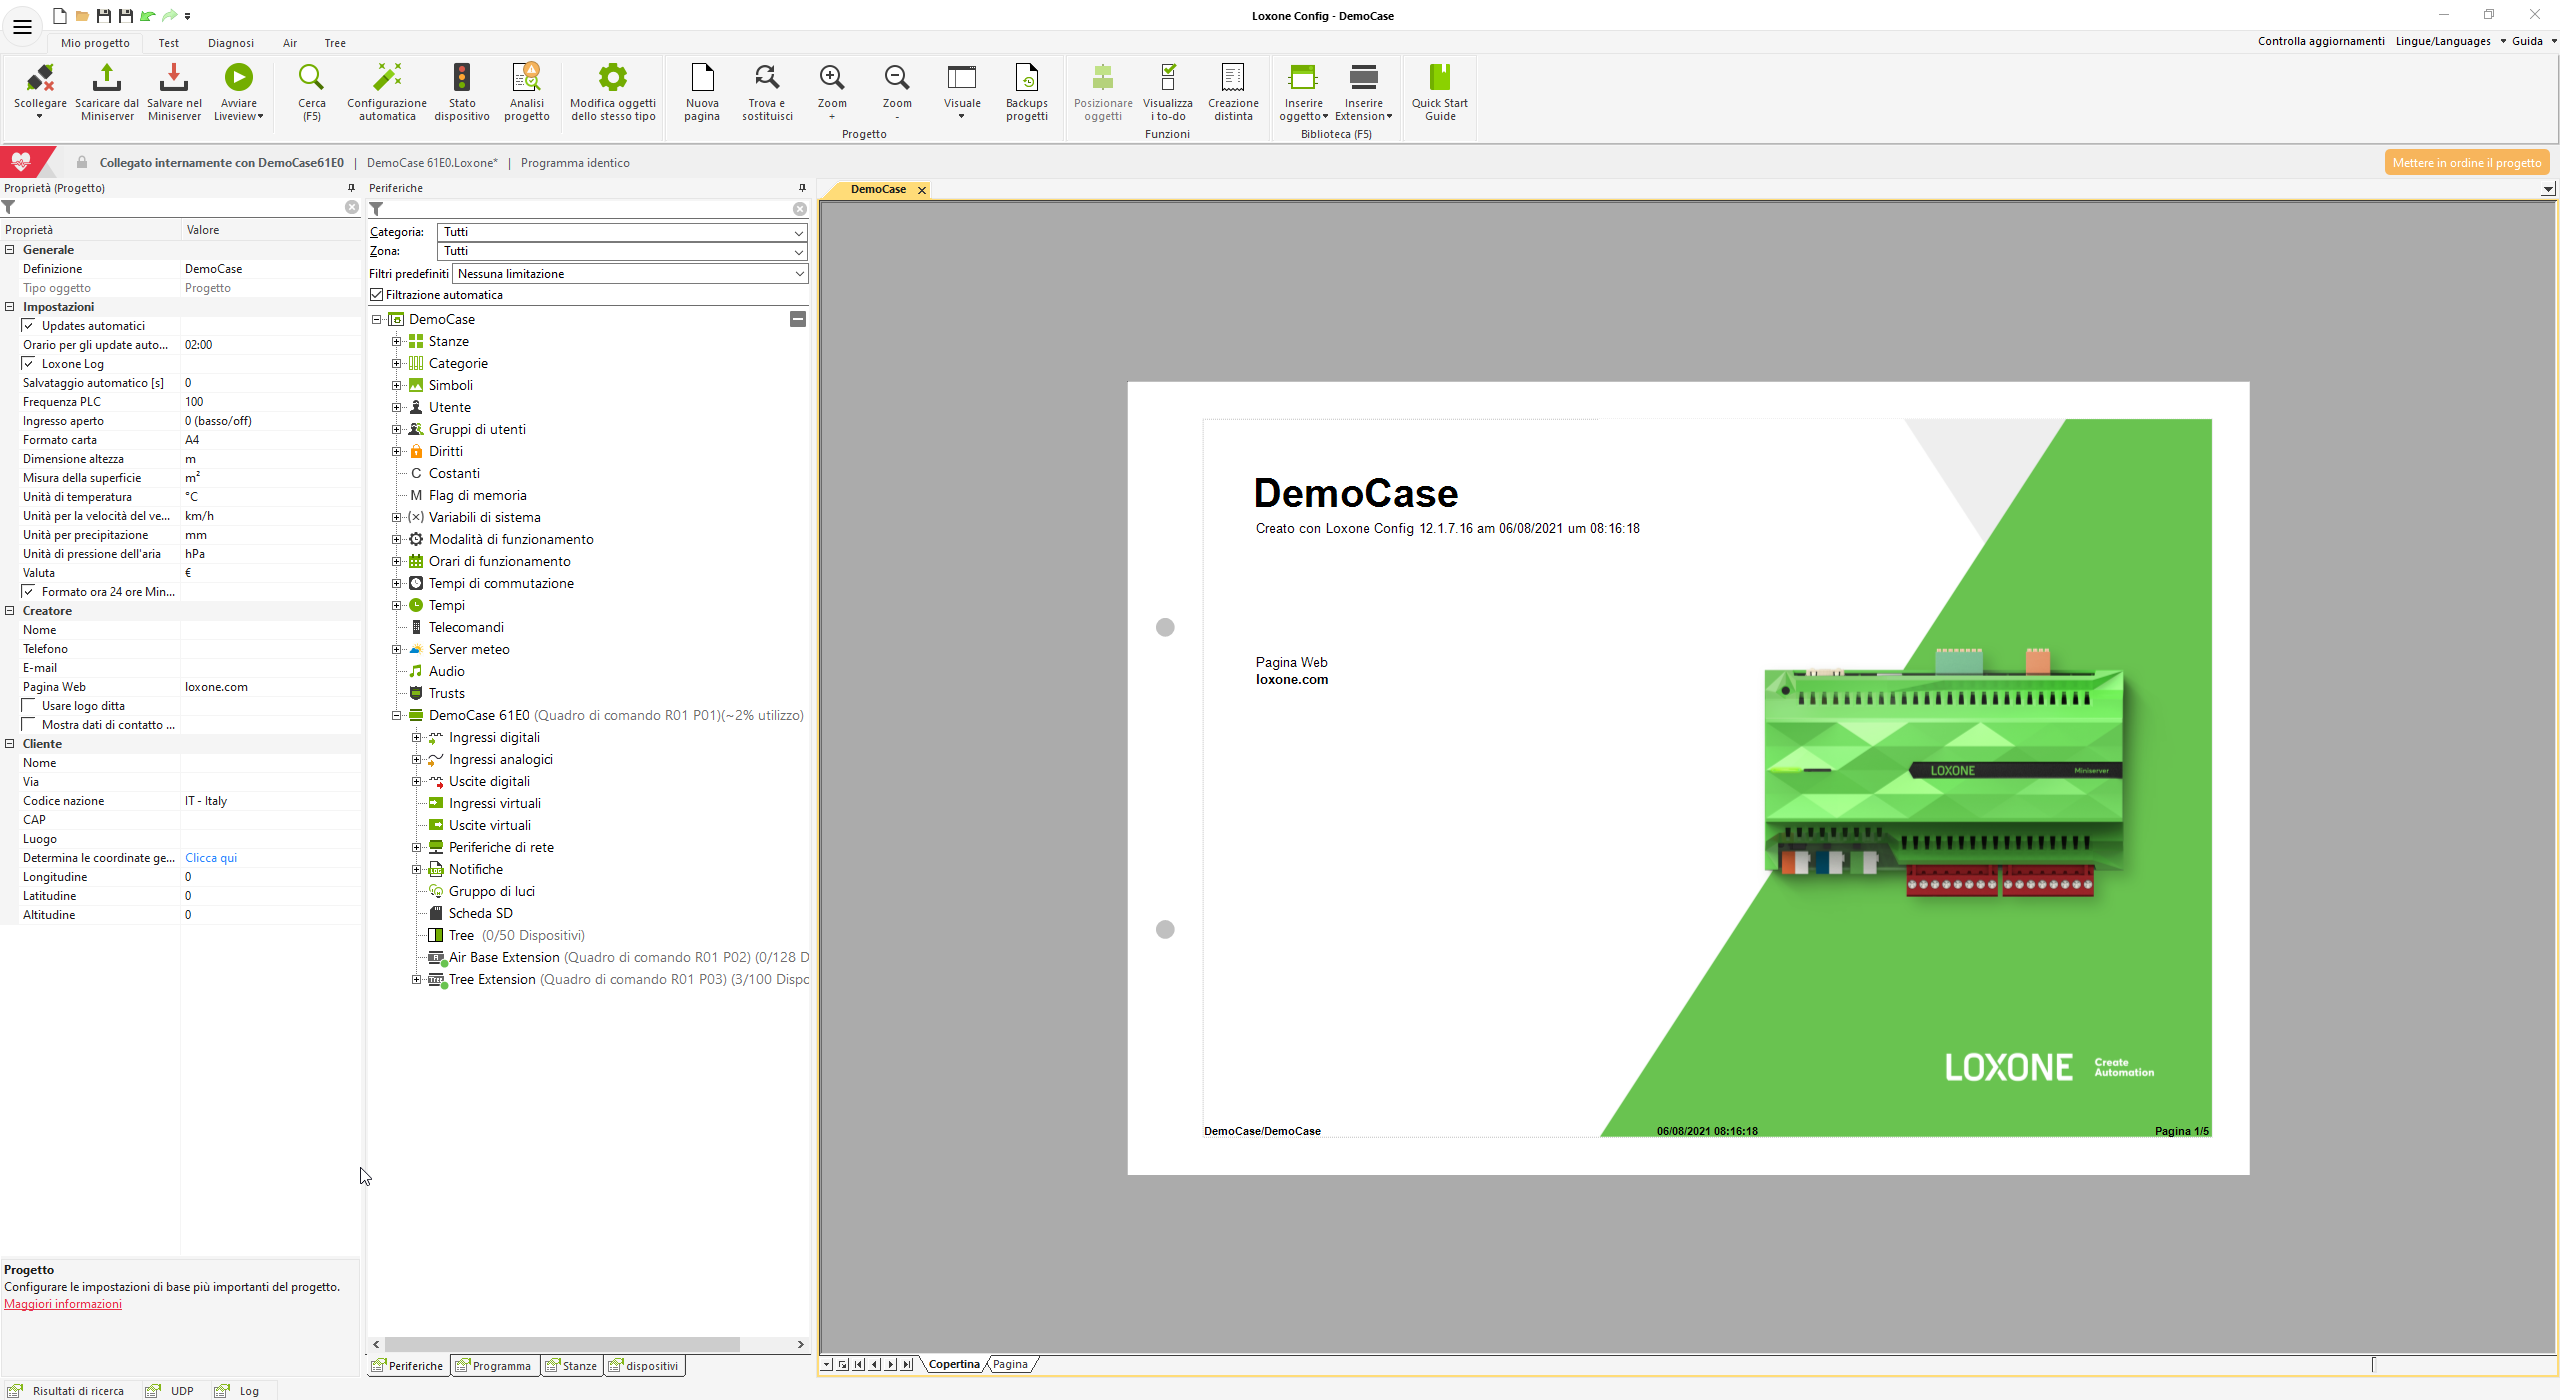Screen dimensions: 2560x1400
Task: Expand the Stanze tree node
Action: click(397, 342)
